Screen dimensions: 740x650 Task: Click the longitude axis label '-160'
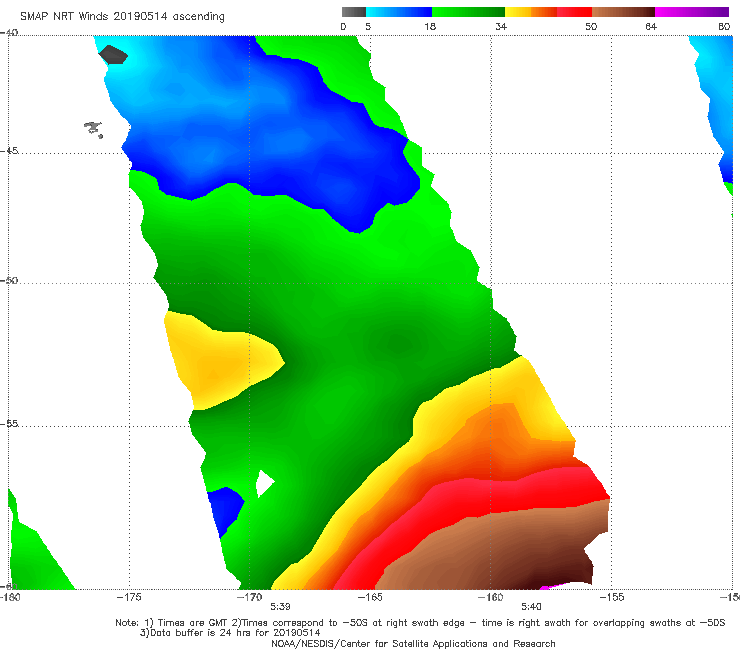pos(491,597)
